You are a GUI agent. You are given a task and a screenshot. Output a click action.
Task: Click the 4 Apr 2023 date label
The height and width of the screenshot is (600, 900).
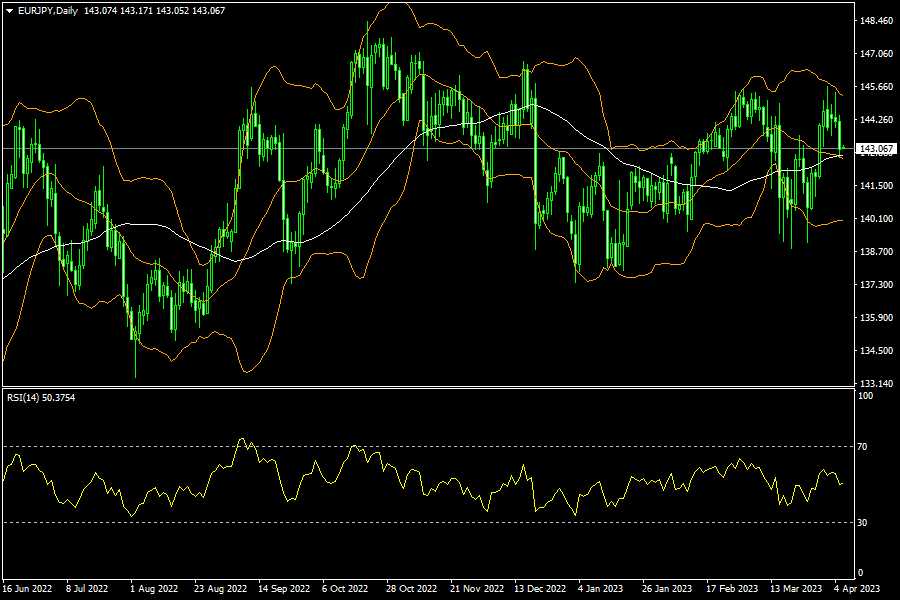click(x=857, y=589)
